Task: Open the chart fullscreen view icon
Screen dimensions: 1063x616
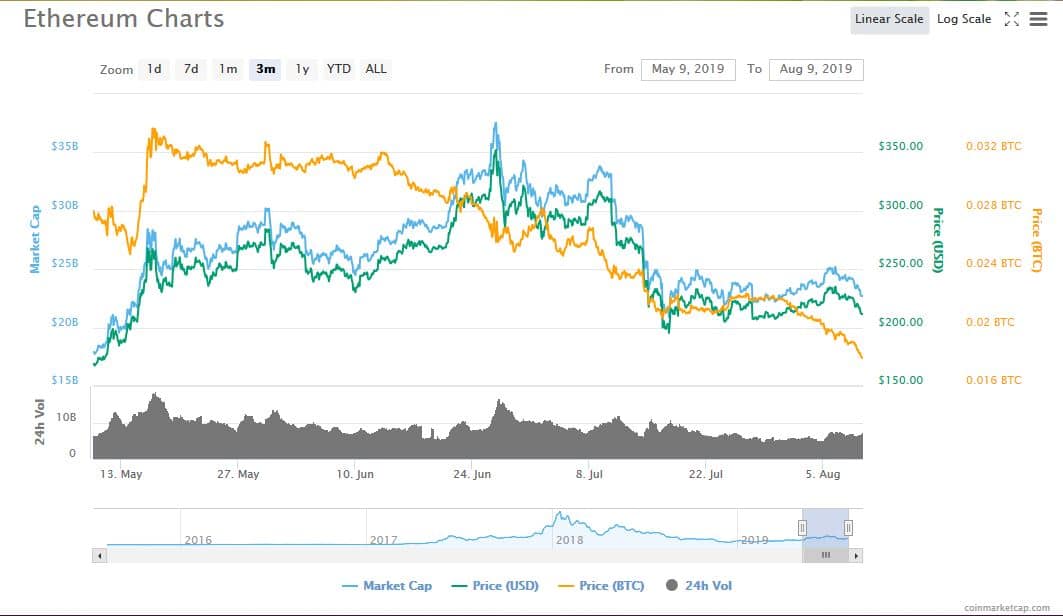Action: (1011, 19)
